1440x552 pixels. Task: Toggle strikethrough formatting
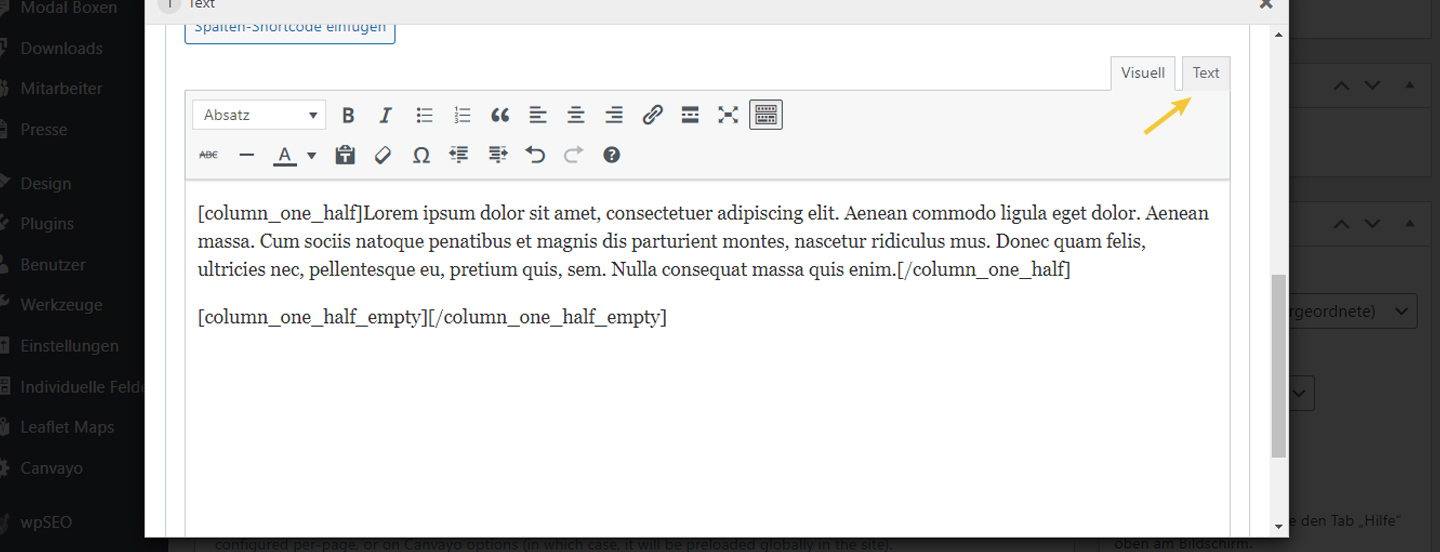tap(208, 155)
